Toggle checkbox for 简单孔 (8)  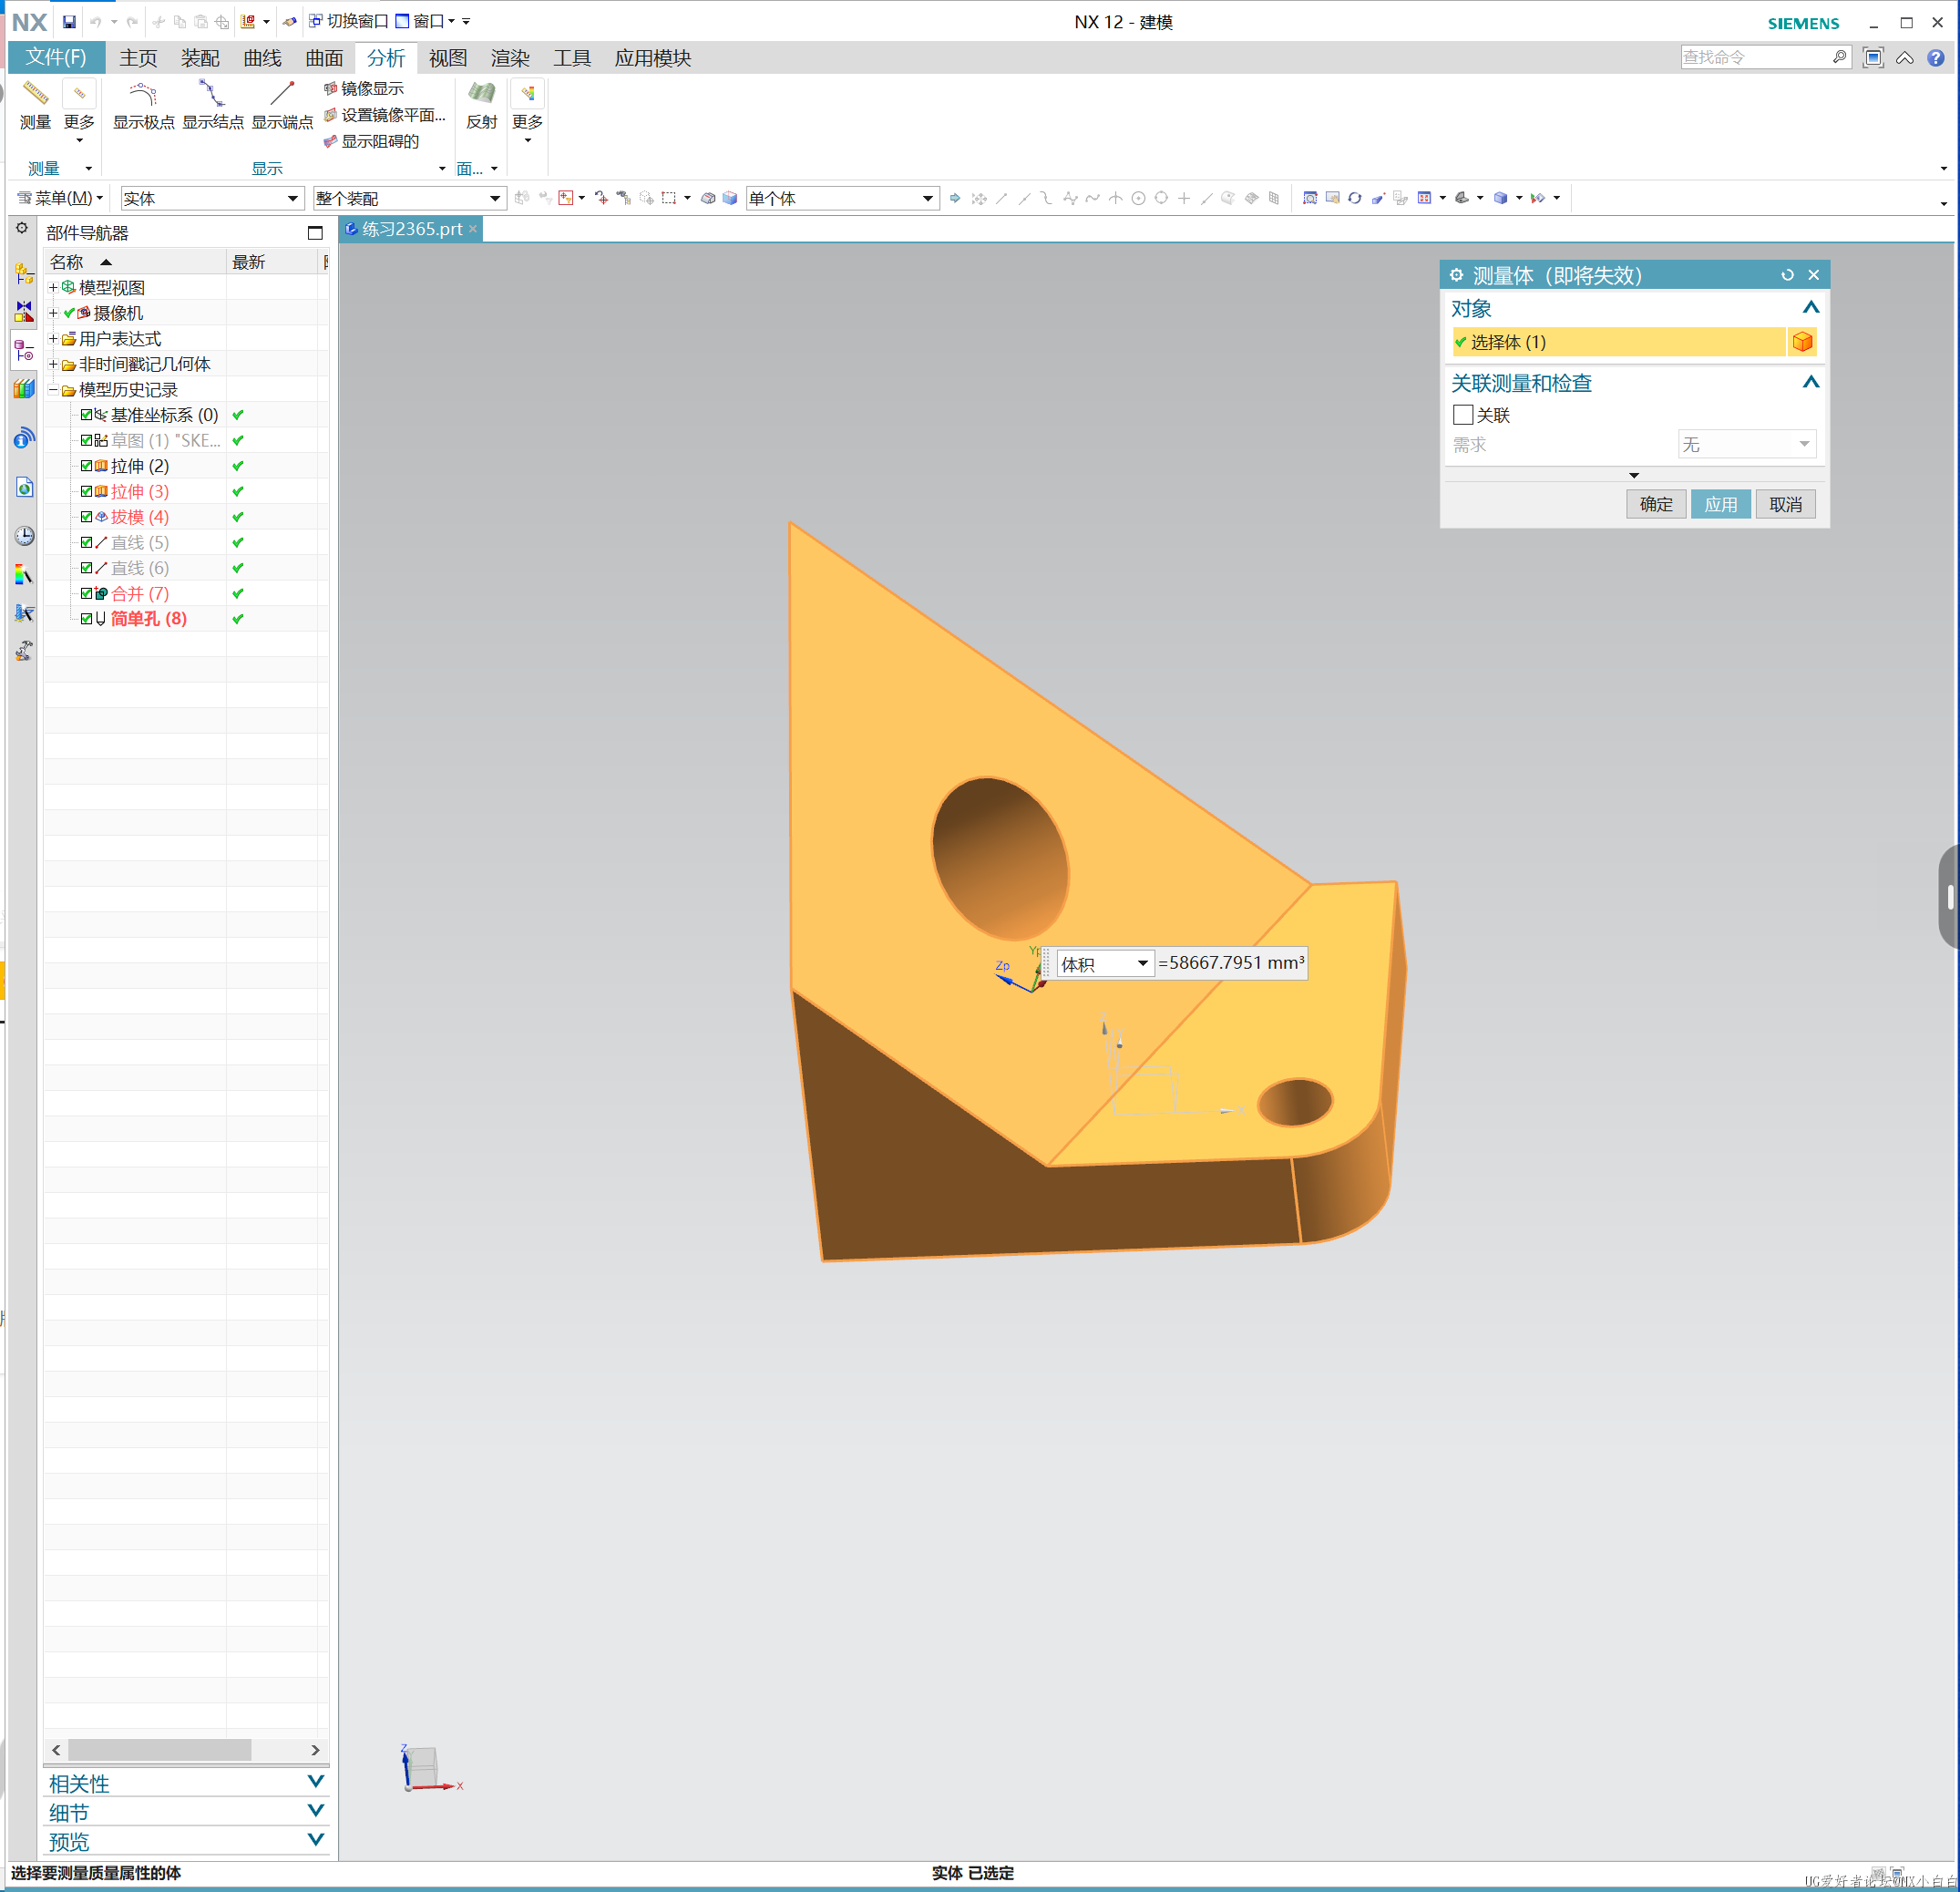coord(87,619)
